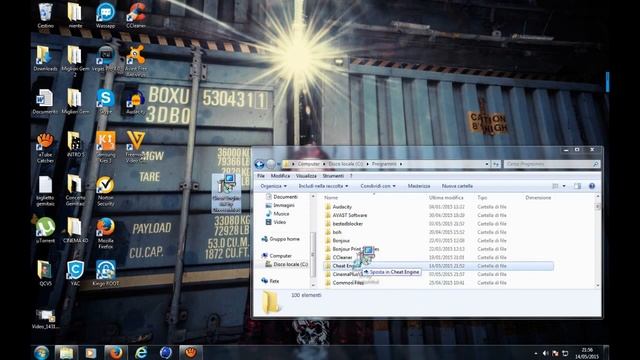Click Internet Explorer in the taskbar
The width and height of the screenshot is (640, 360).
141,353
